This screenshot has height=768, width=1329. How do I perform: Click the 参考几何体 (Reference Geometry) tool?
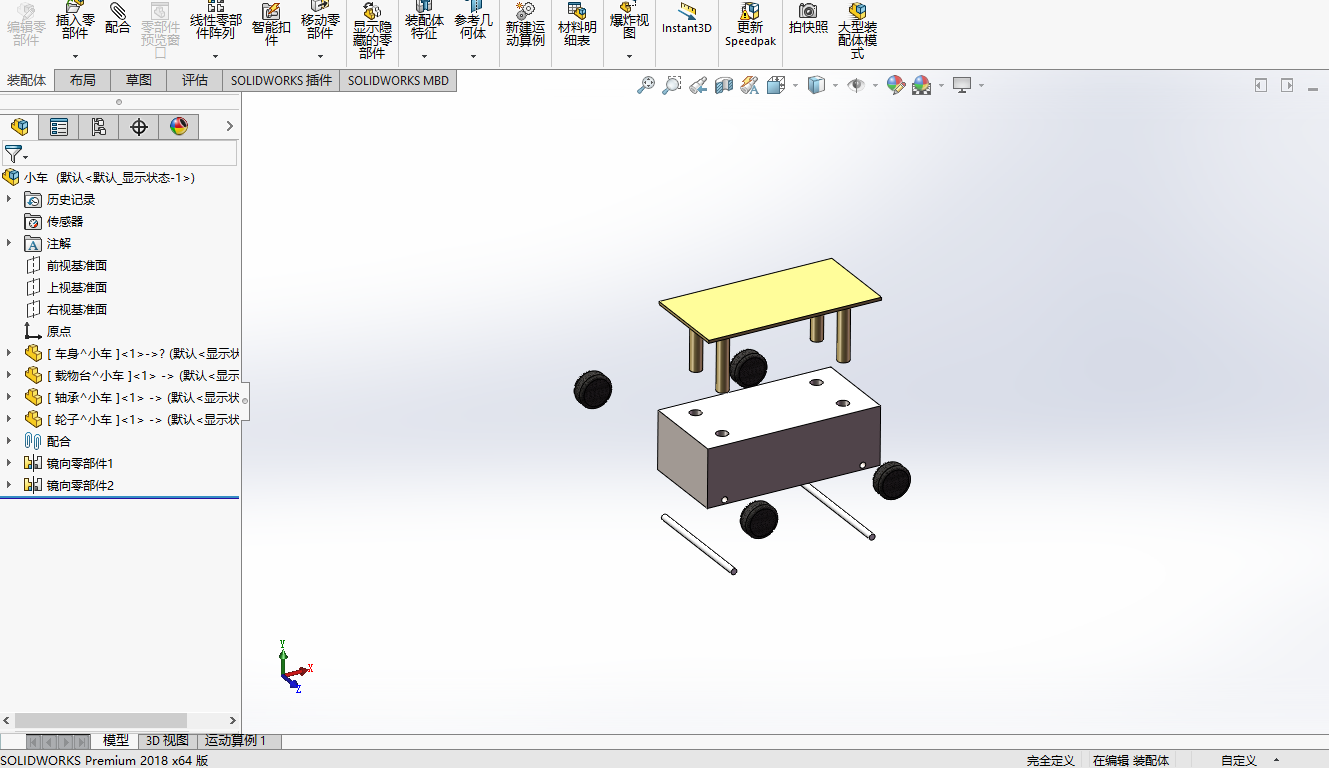[x=473, y=20]
